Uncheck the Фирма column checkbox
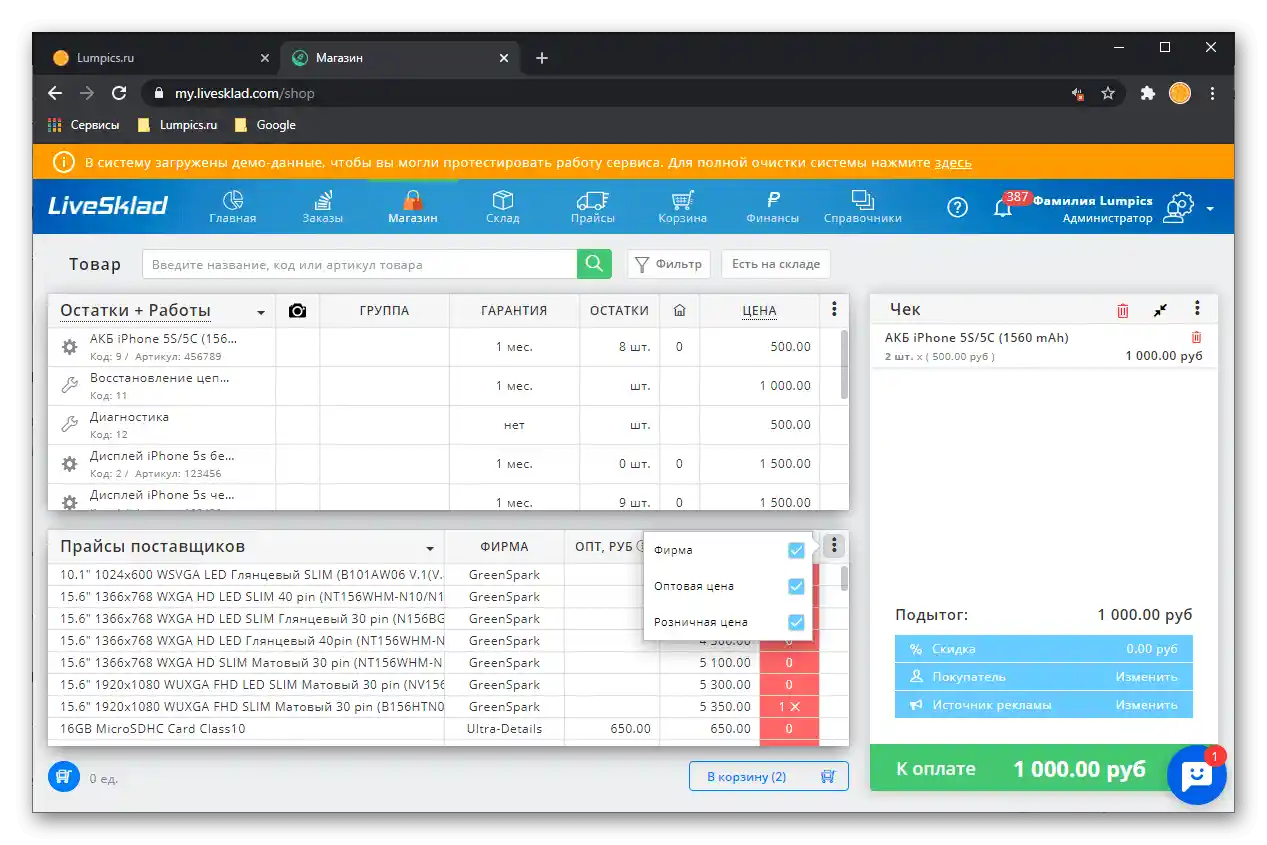 tap(796, 550)
